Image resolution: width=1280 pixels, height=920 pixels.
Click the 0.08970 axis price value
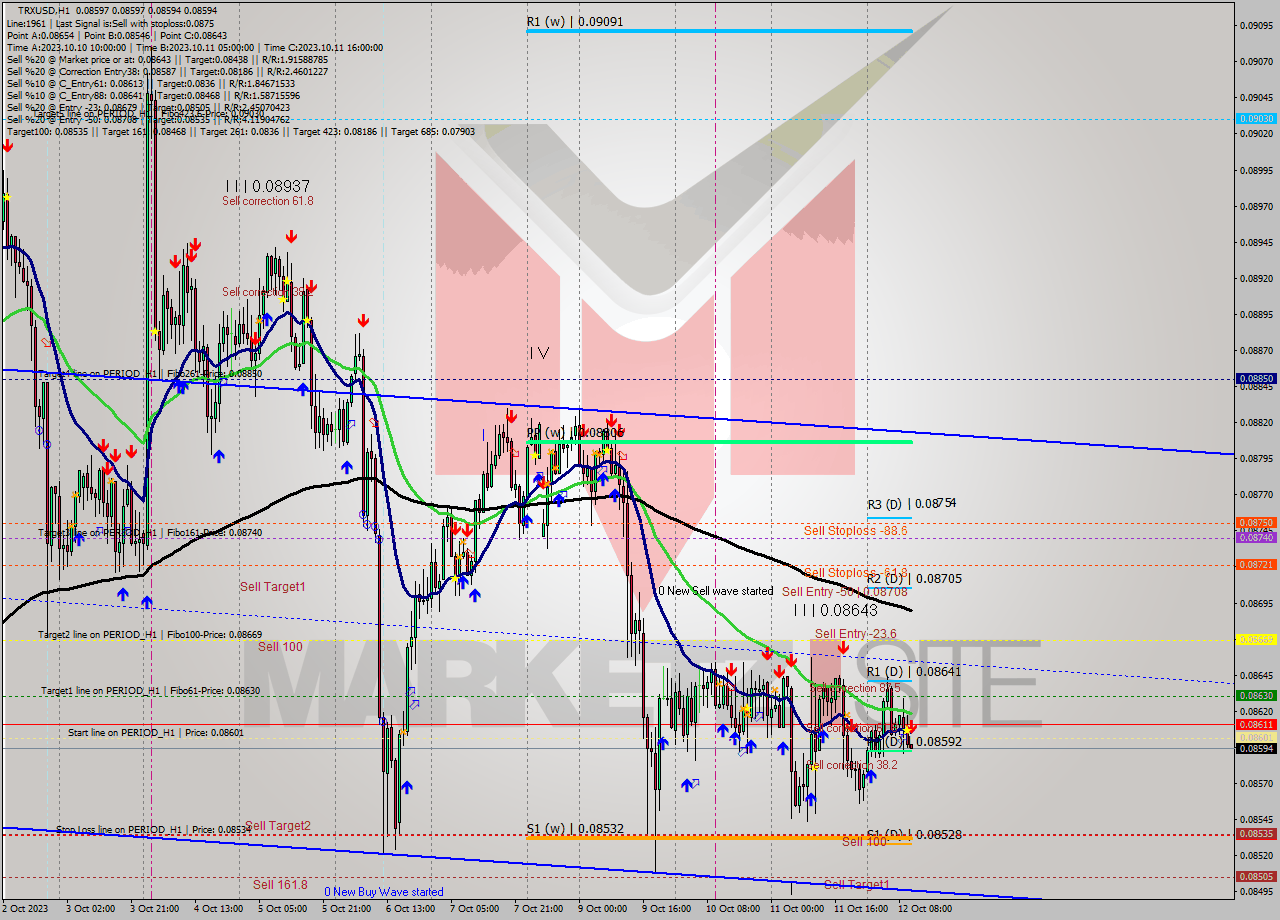pyautogui.click(x=1256, y=206)
